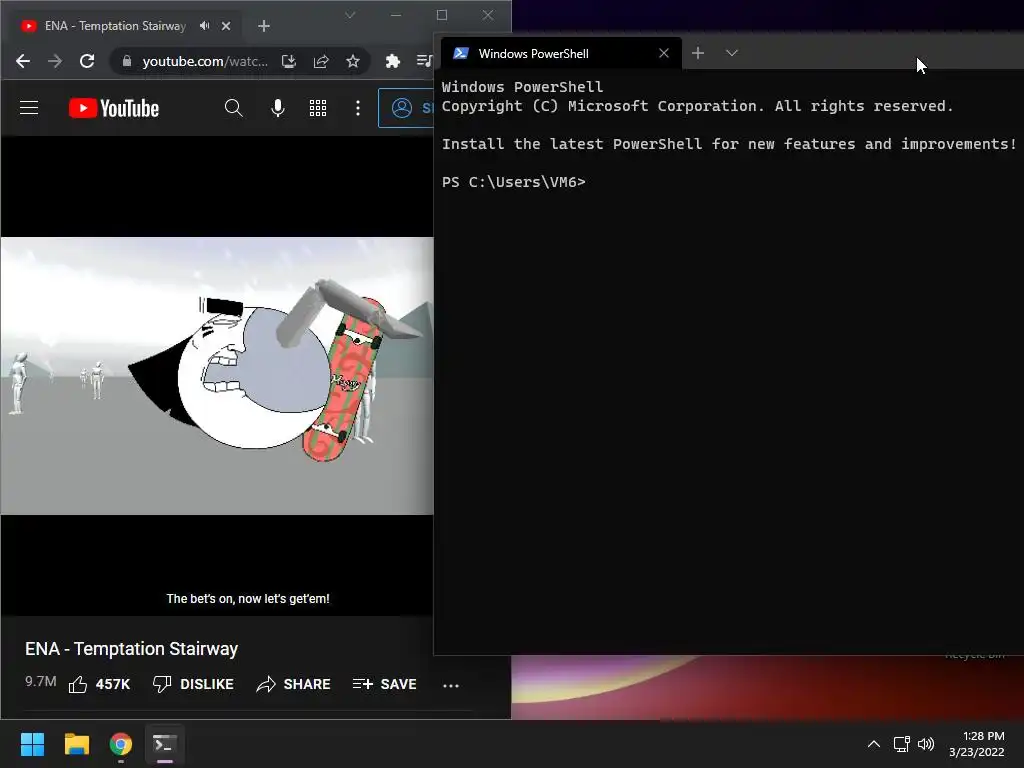Click the YouTube sign in button
This screenshot has width=1024, height=768.
click(406, 108)
